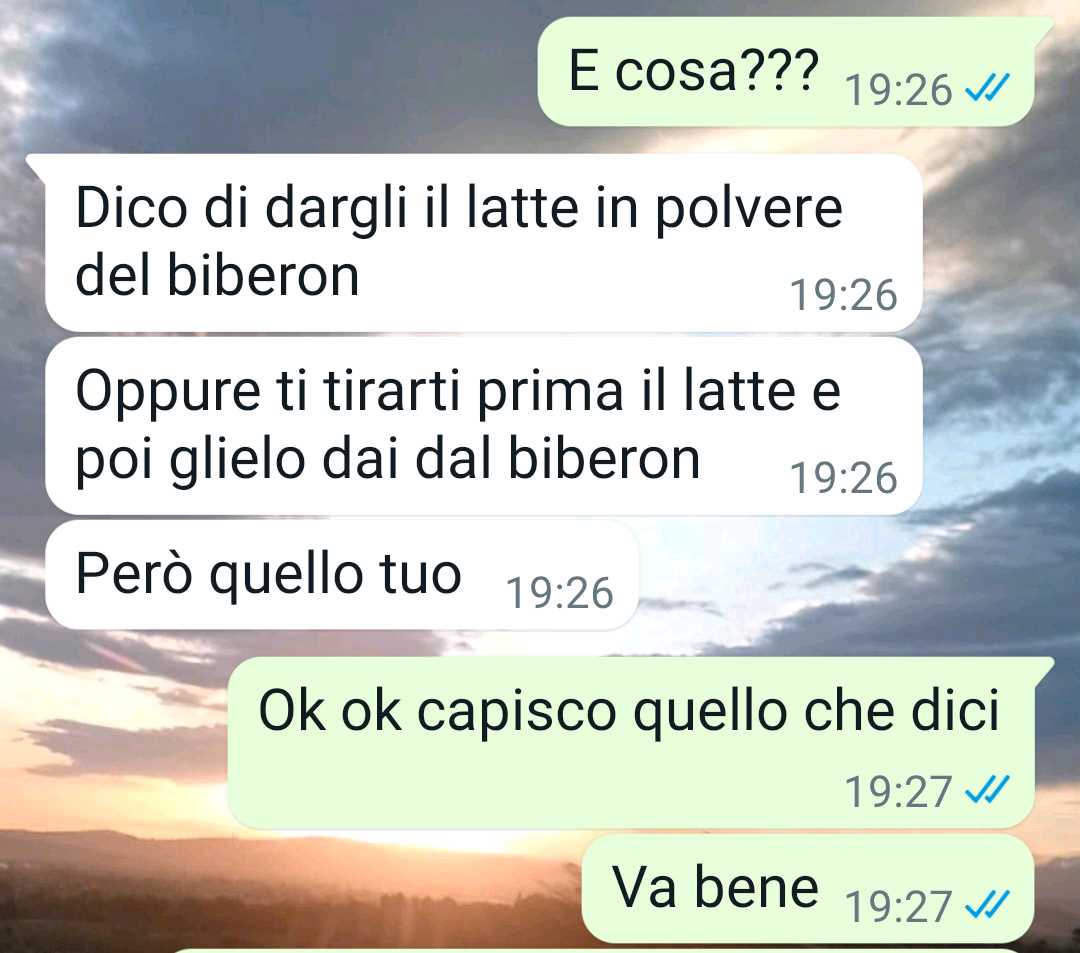Tap the 'Però quello tuo' bubble
The height and width of the screenshot is (953, 1080).
click(342, 575)
